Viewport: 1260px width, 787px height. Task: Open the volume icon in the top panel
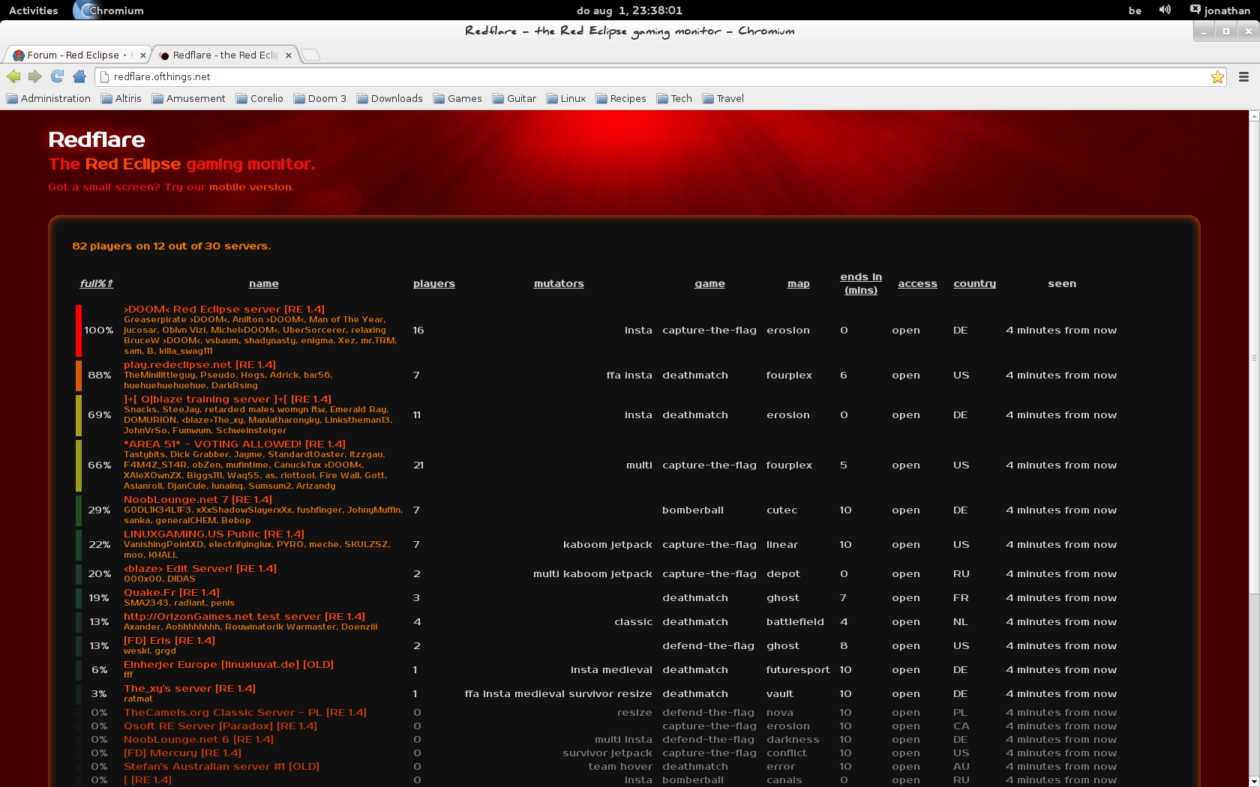coord(1165,10)
